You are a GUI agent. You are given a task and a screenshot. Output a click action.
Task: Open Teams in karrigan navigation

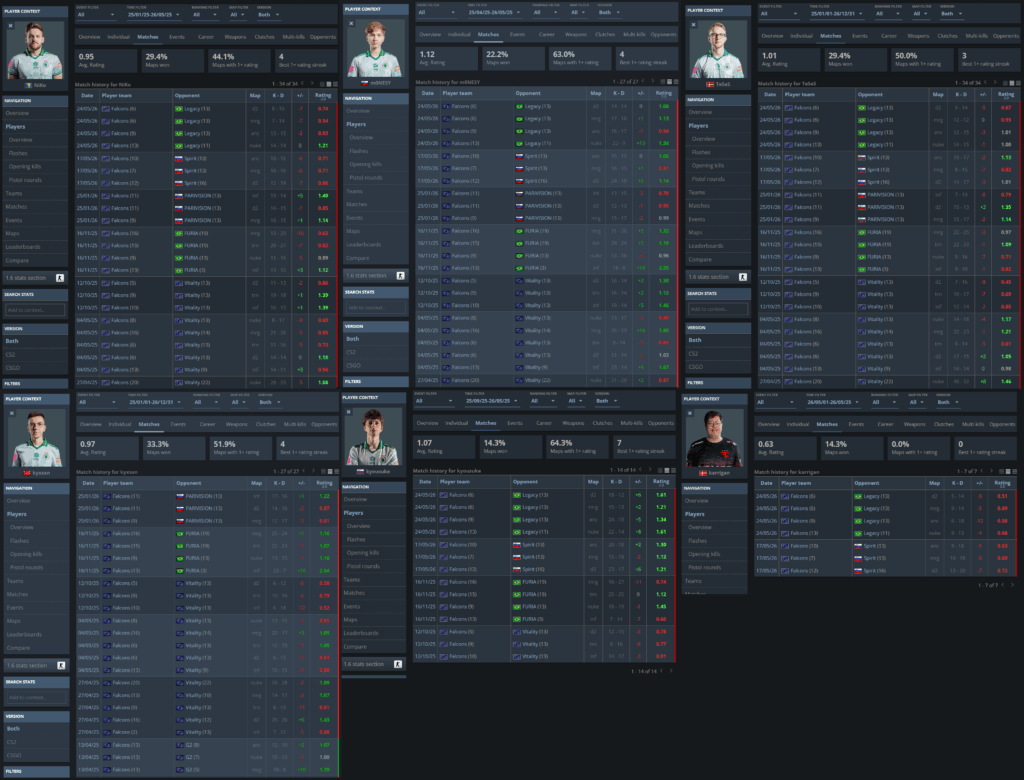pyautogui.click(x=715, y=581)
